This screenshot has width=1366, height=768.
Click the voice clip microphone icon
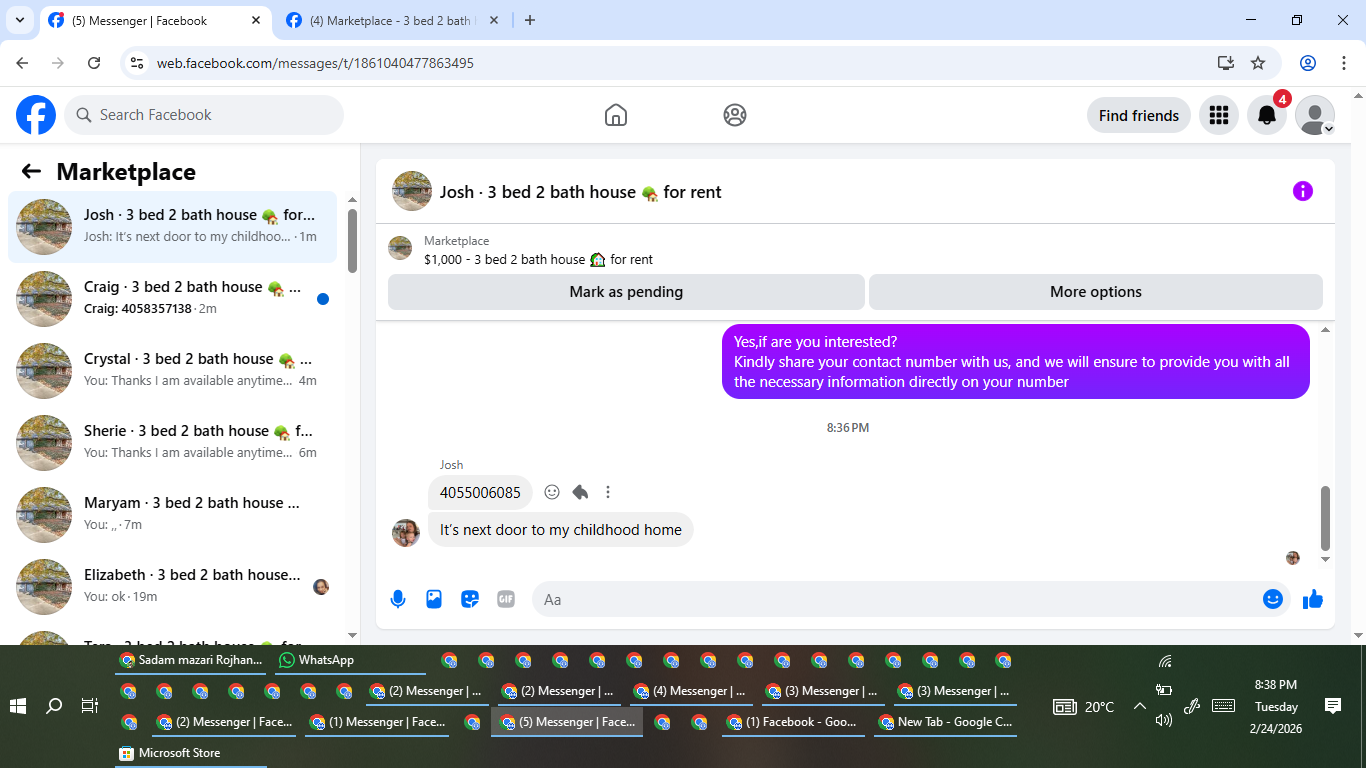pos(398,599)
